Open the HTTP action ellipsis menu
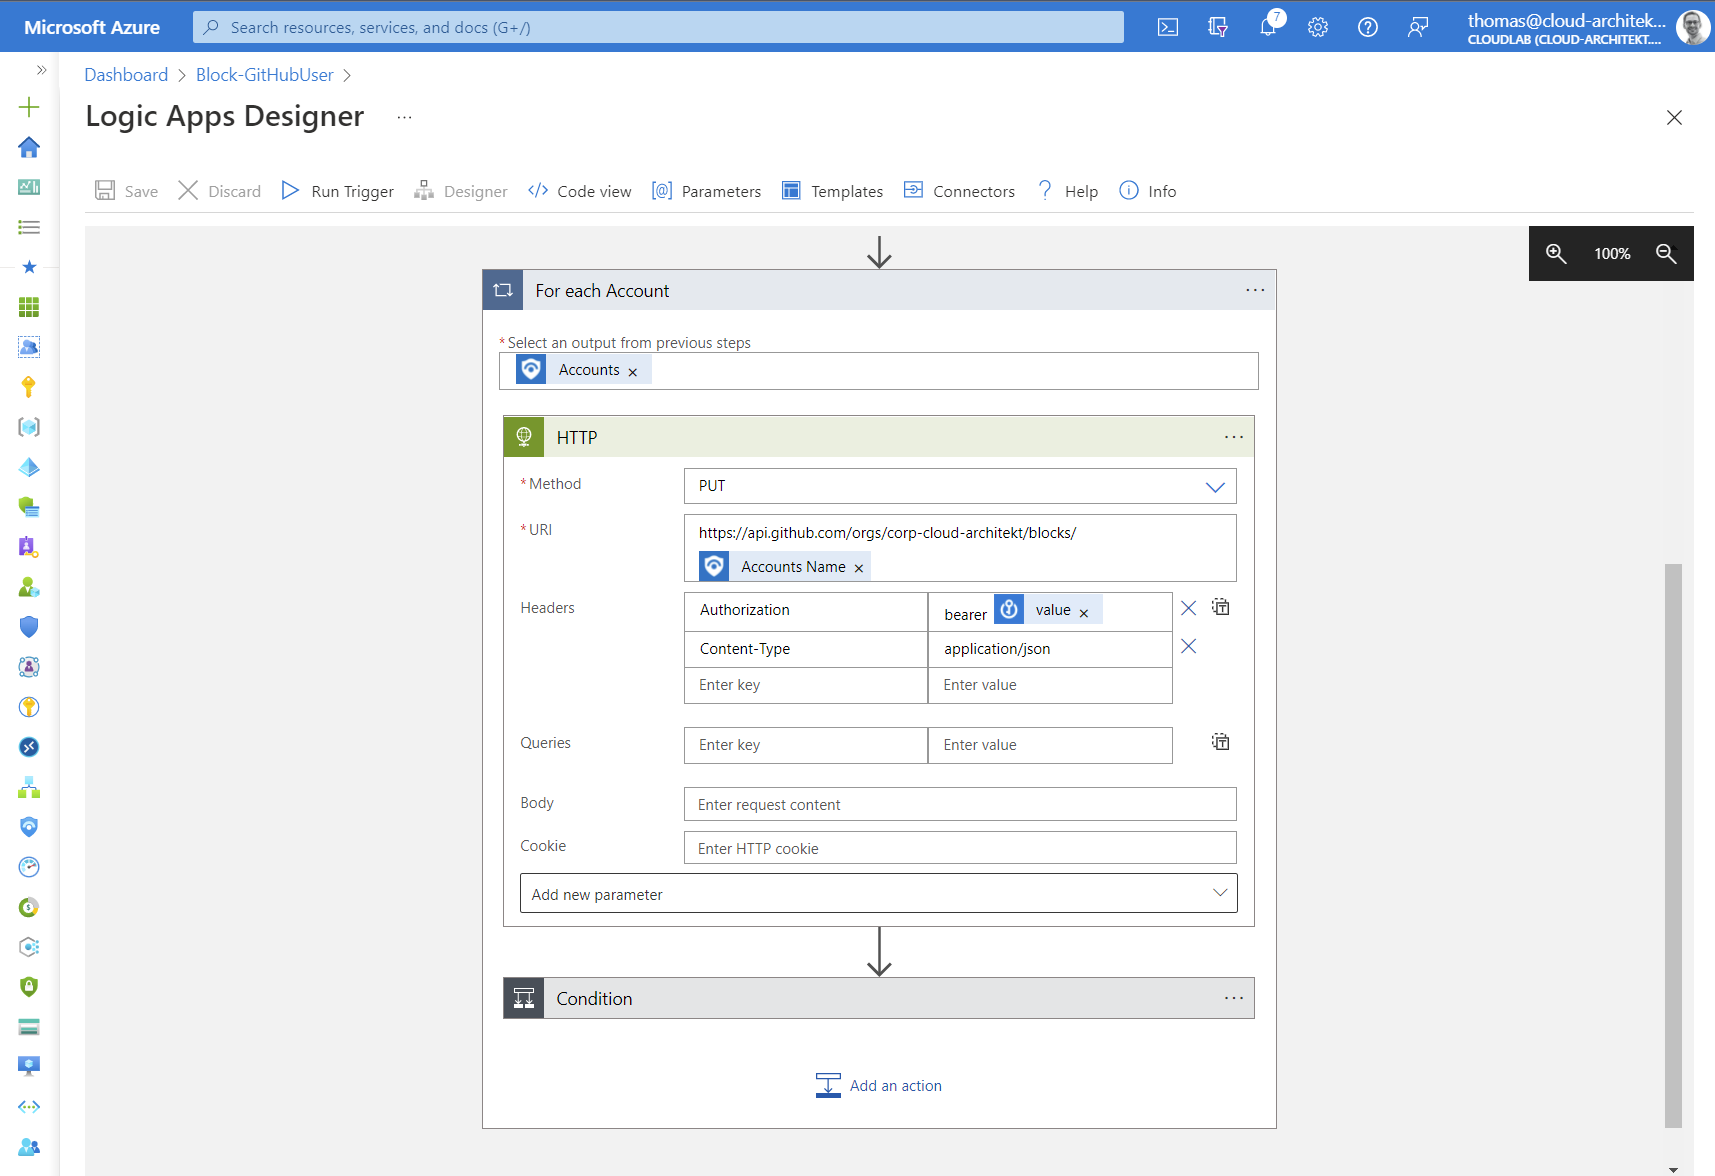The image size is (1715, 1176). (1234, 437)
